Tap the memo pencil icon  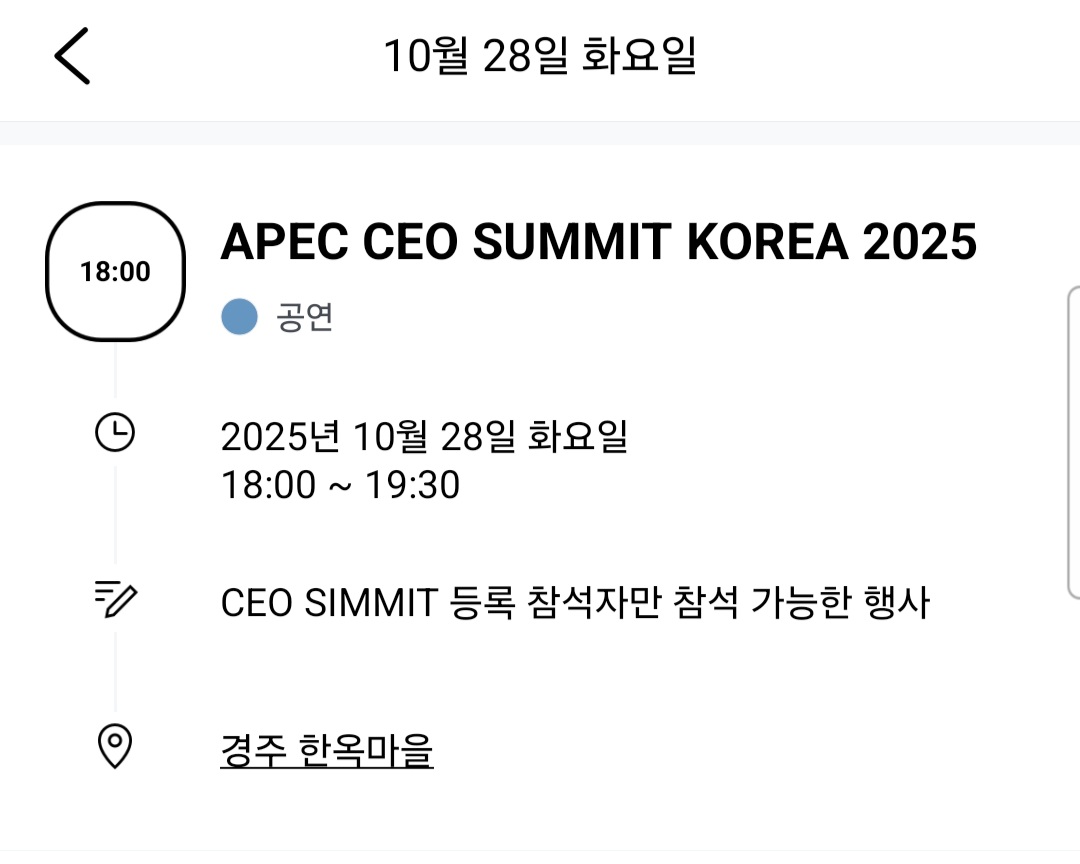[x=115, y=599]
